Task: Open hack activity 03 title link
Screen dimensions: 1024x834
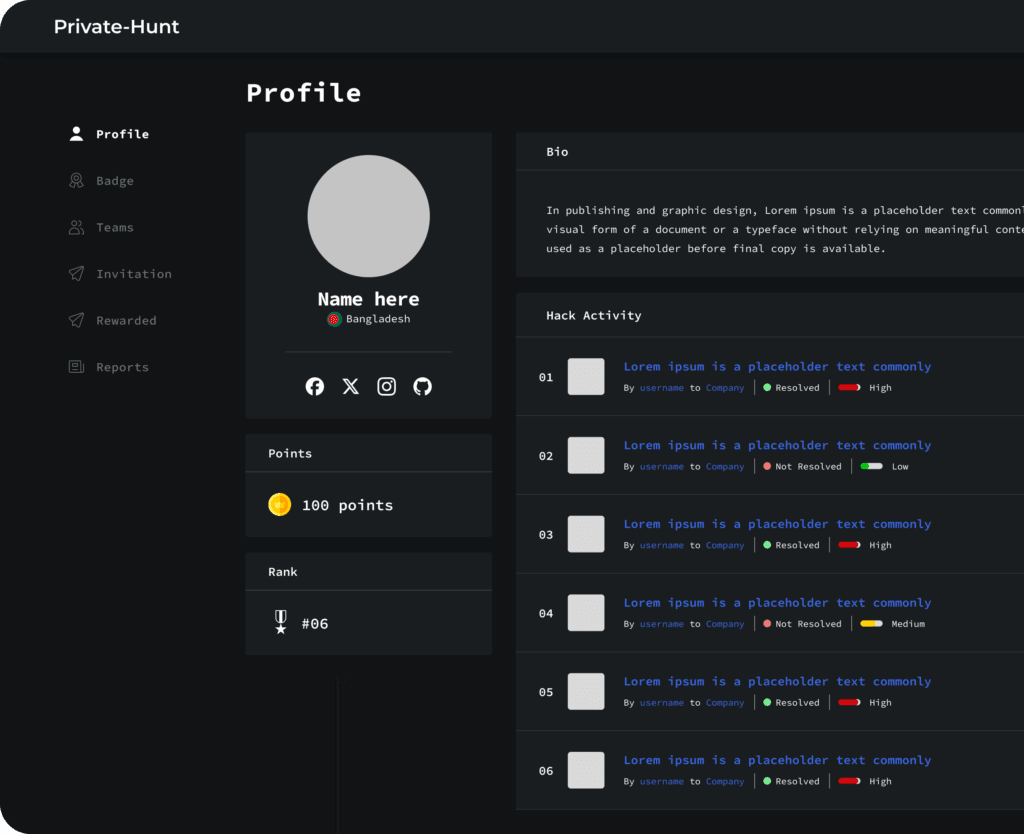Action: (777, 524)
